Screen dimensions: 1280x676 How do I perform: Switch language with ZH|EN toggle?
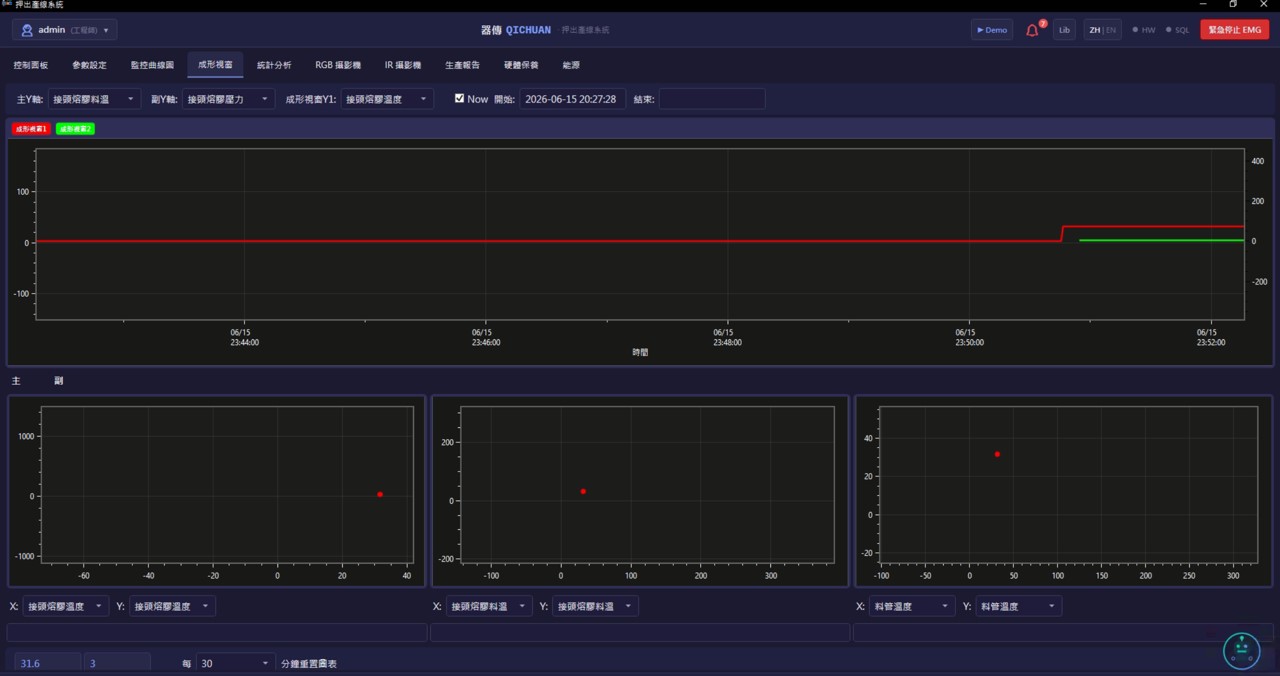coord(1102,30)
